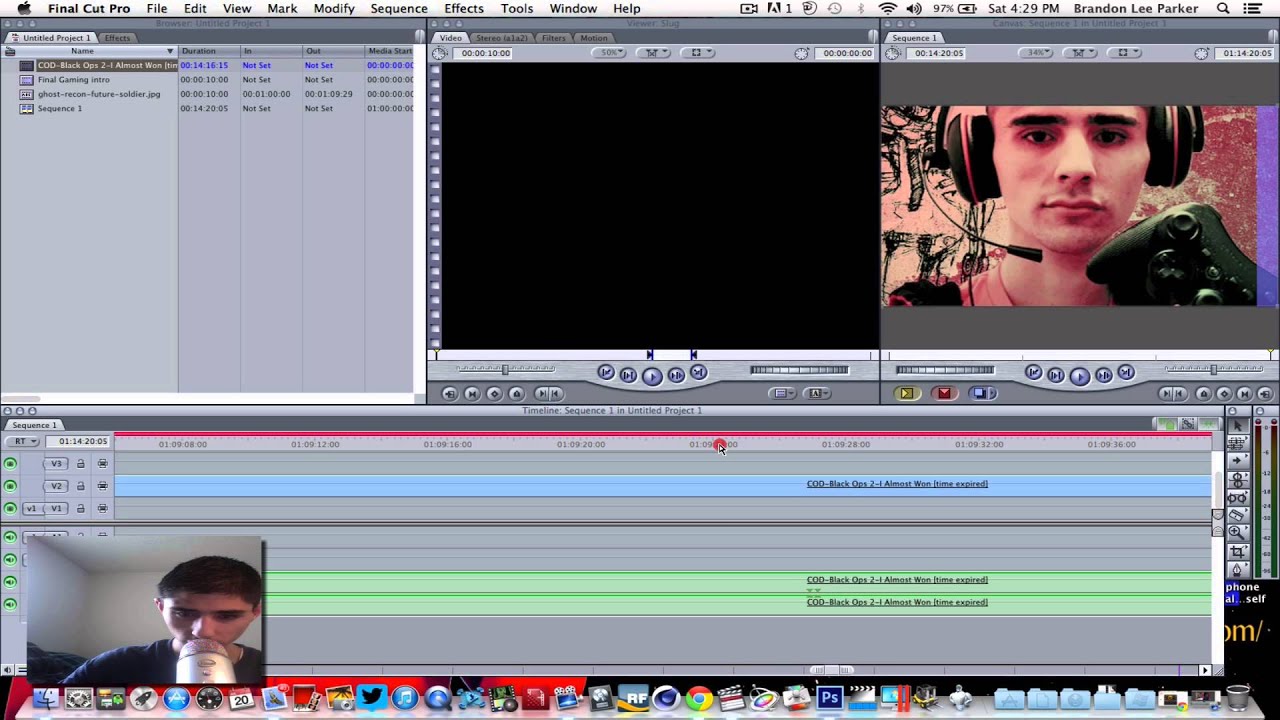Click Play In to Out in the Viewer
Image resolution: width=1280 pixels, height=720 pixels.
[628, 375]
